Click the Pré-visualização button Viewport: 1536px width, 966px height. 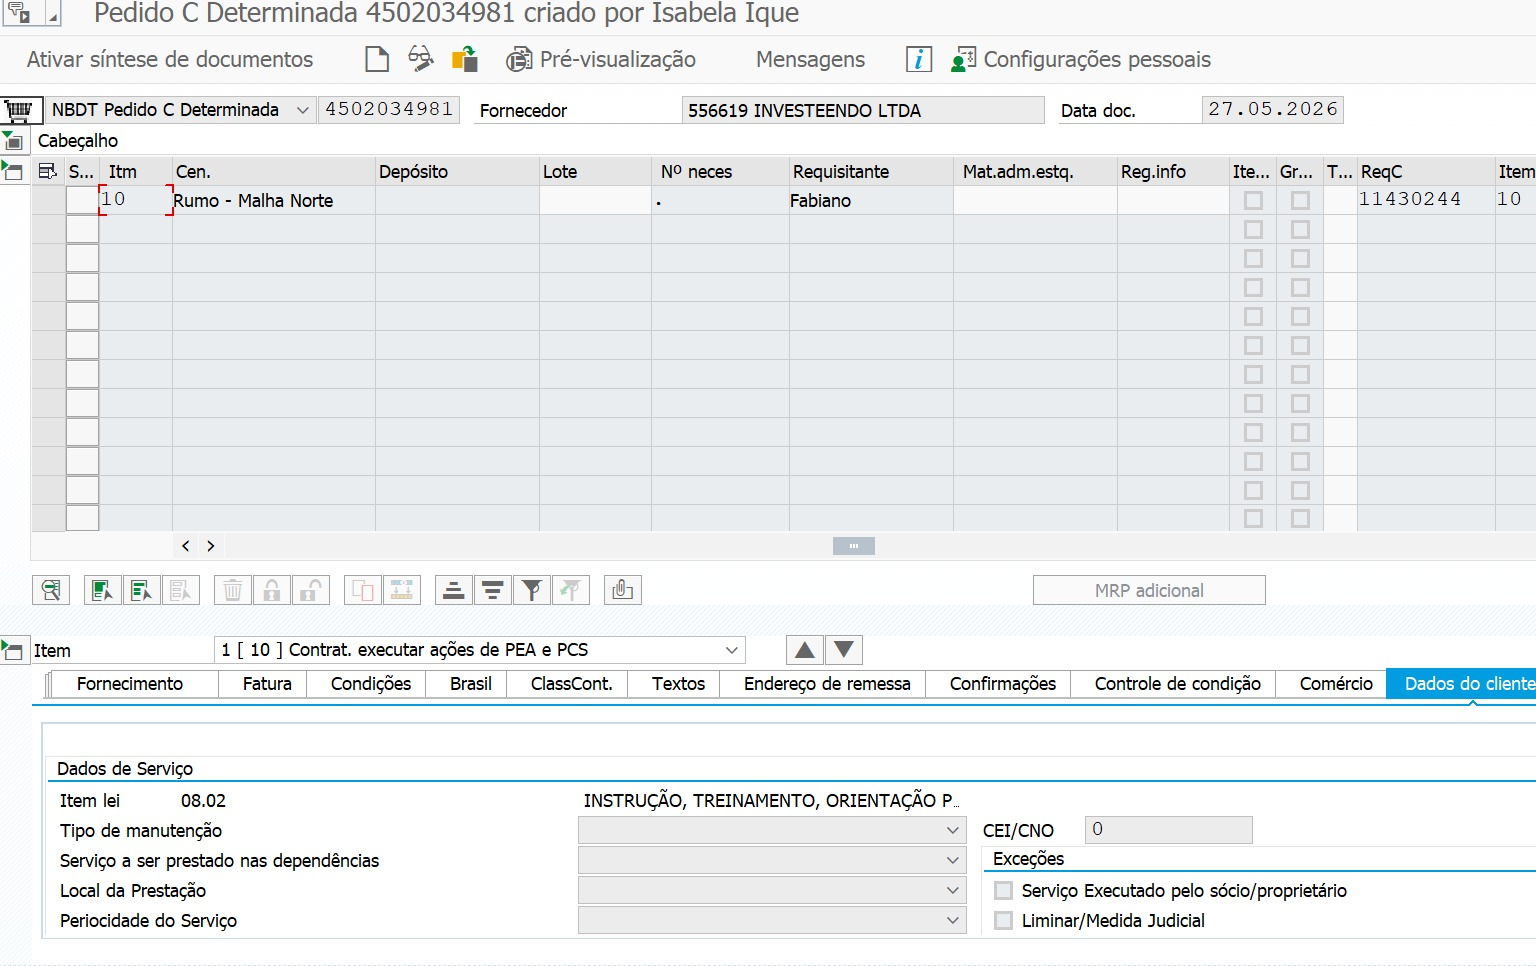pyautogui.click(x=601, y=59)
